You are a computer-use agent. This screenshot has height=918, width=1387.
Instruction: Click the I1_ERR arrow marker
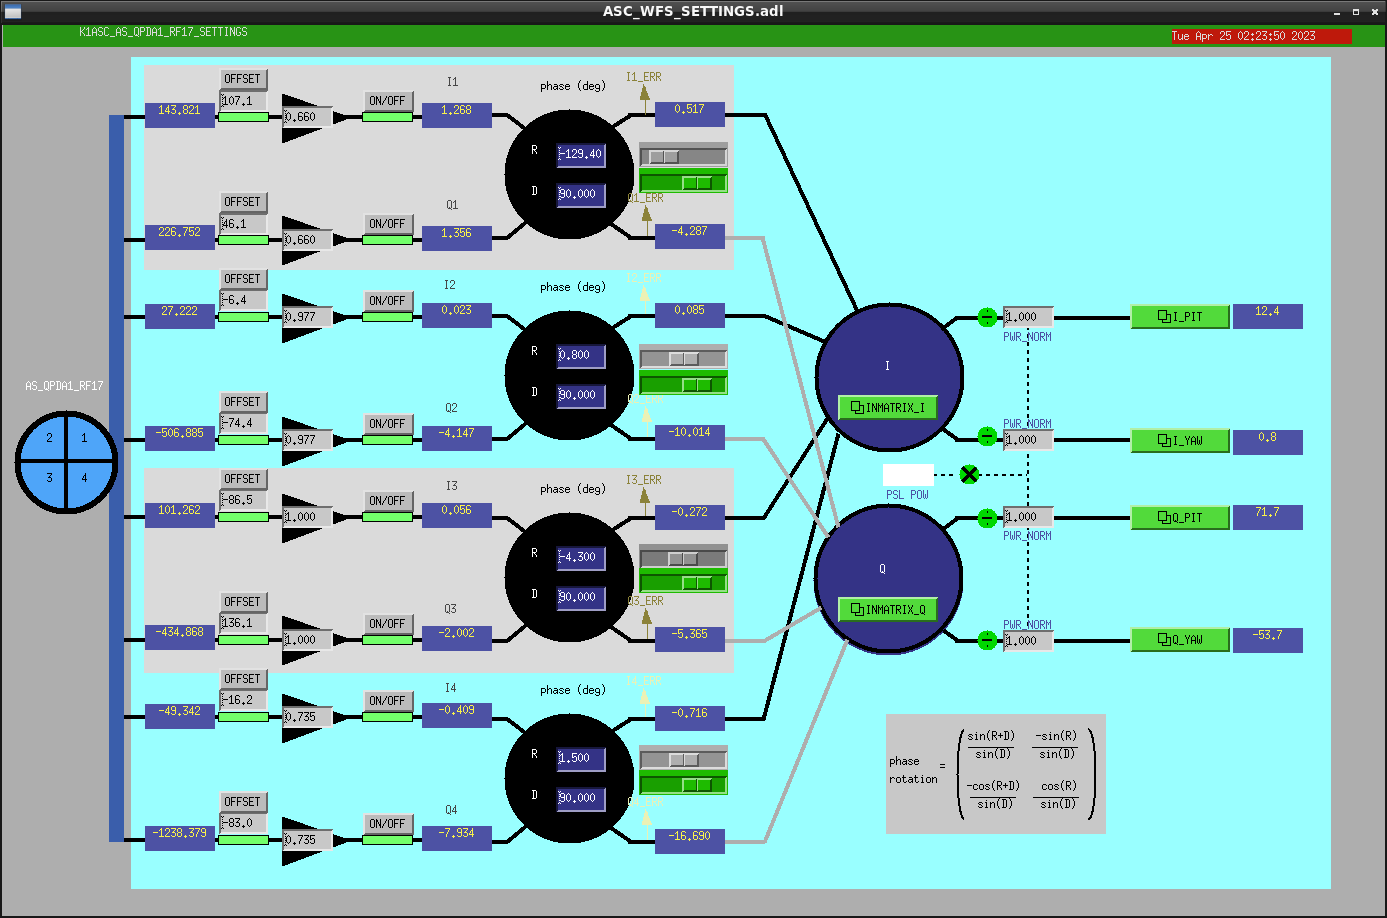point(645,93)
